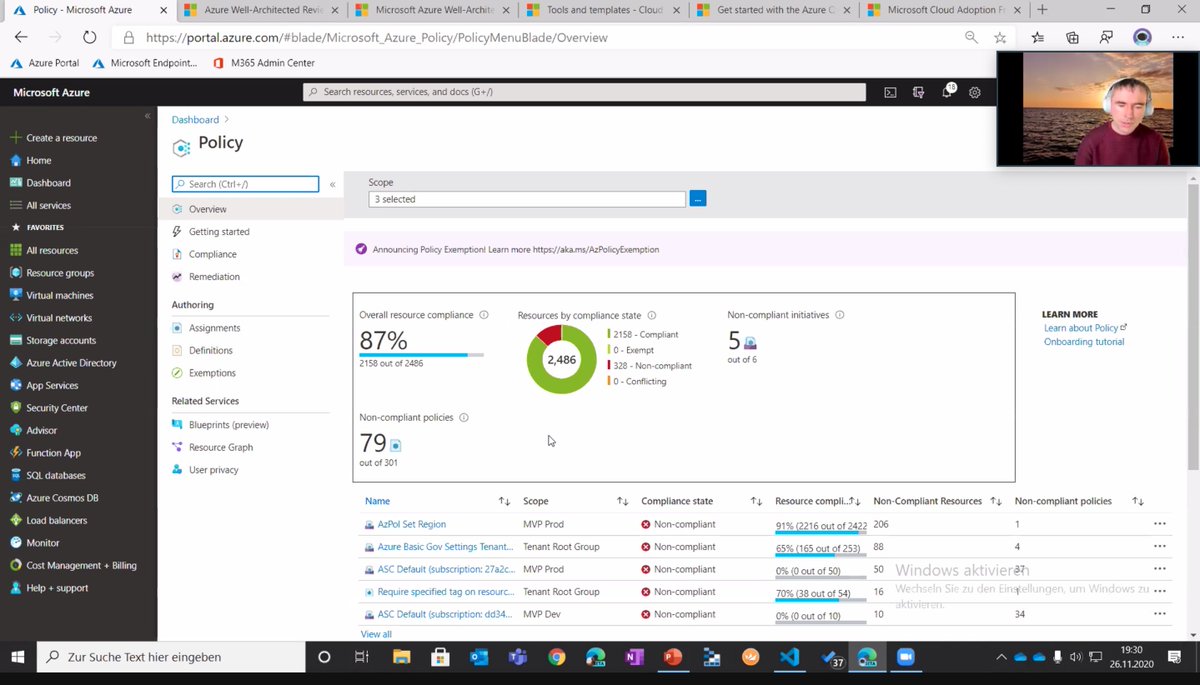This screenshot has height=685, width=1200.
Task: Open Azure Cosmos DB in sidebar
Action: click(x=62, y=498)
